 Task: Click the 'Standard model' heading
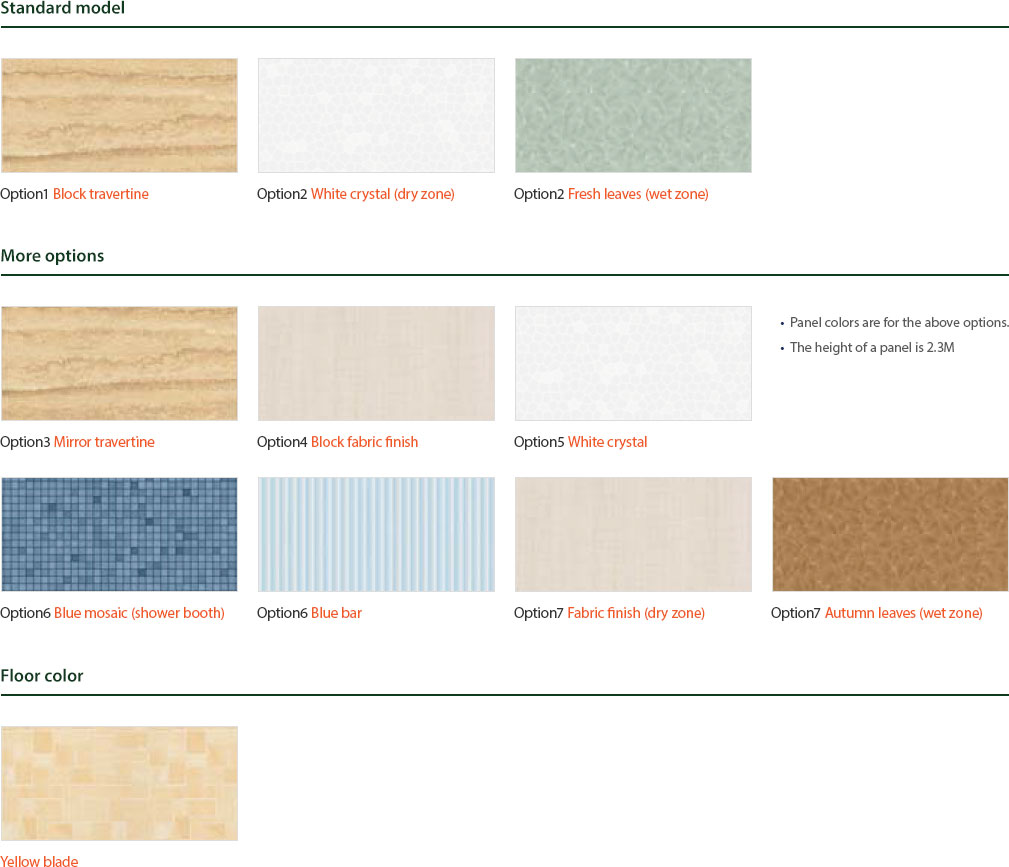[62, 8]
